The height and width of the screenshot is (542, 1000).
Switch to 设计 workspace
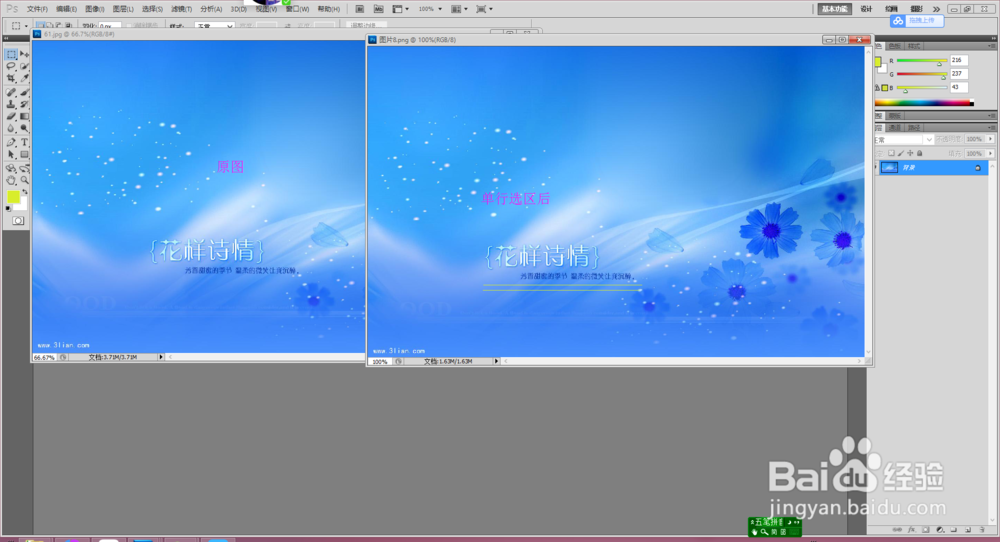click(866, 9)
